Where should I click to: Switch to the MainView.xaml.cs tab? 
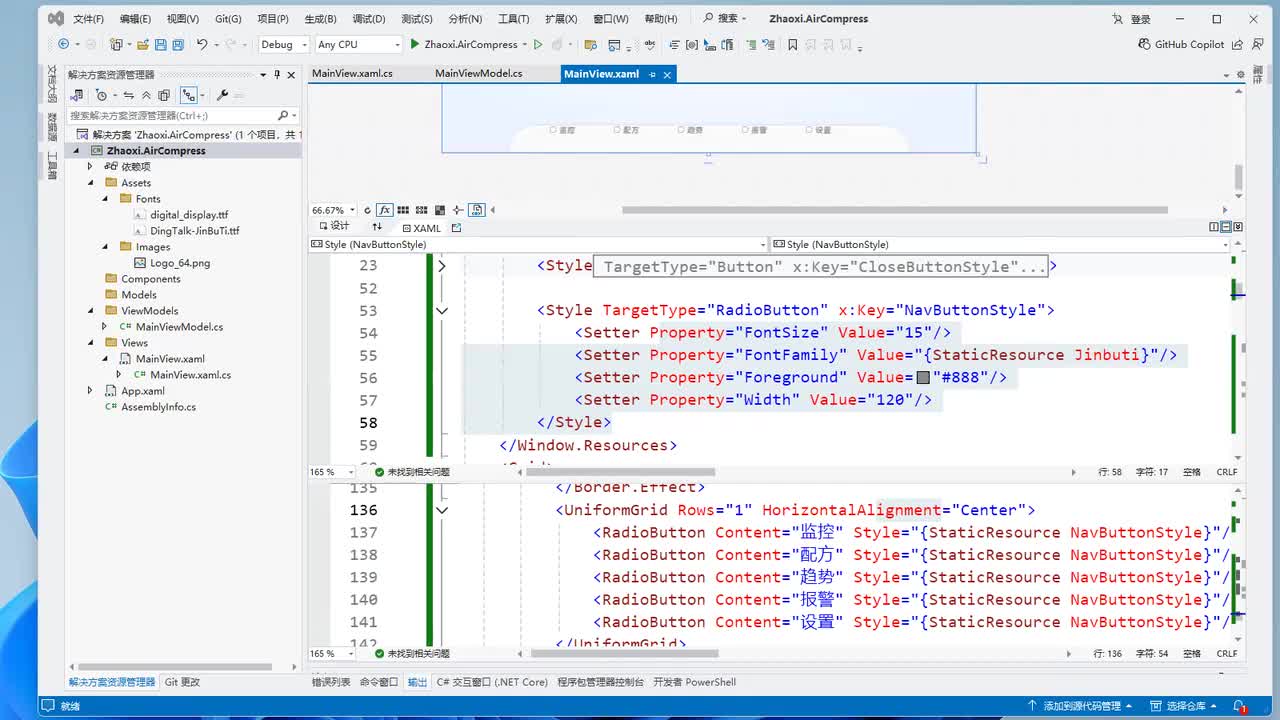tap(352, 74)
